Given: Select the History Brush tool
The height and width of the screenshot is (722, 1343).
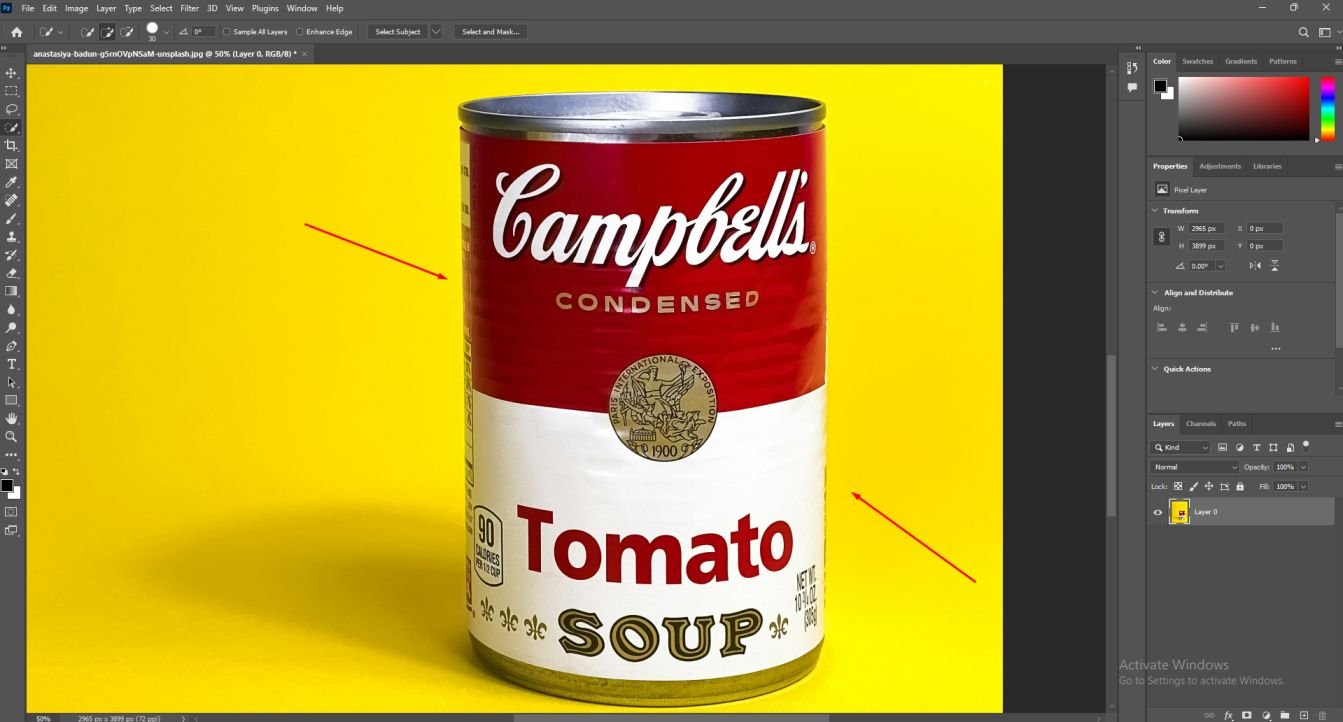Looking at the screenshot, I should 12,254.
